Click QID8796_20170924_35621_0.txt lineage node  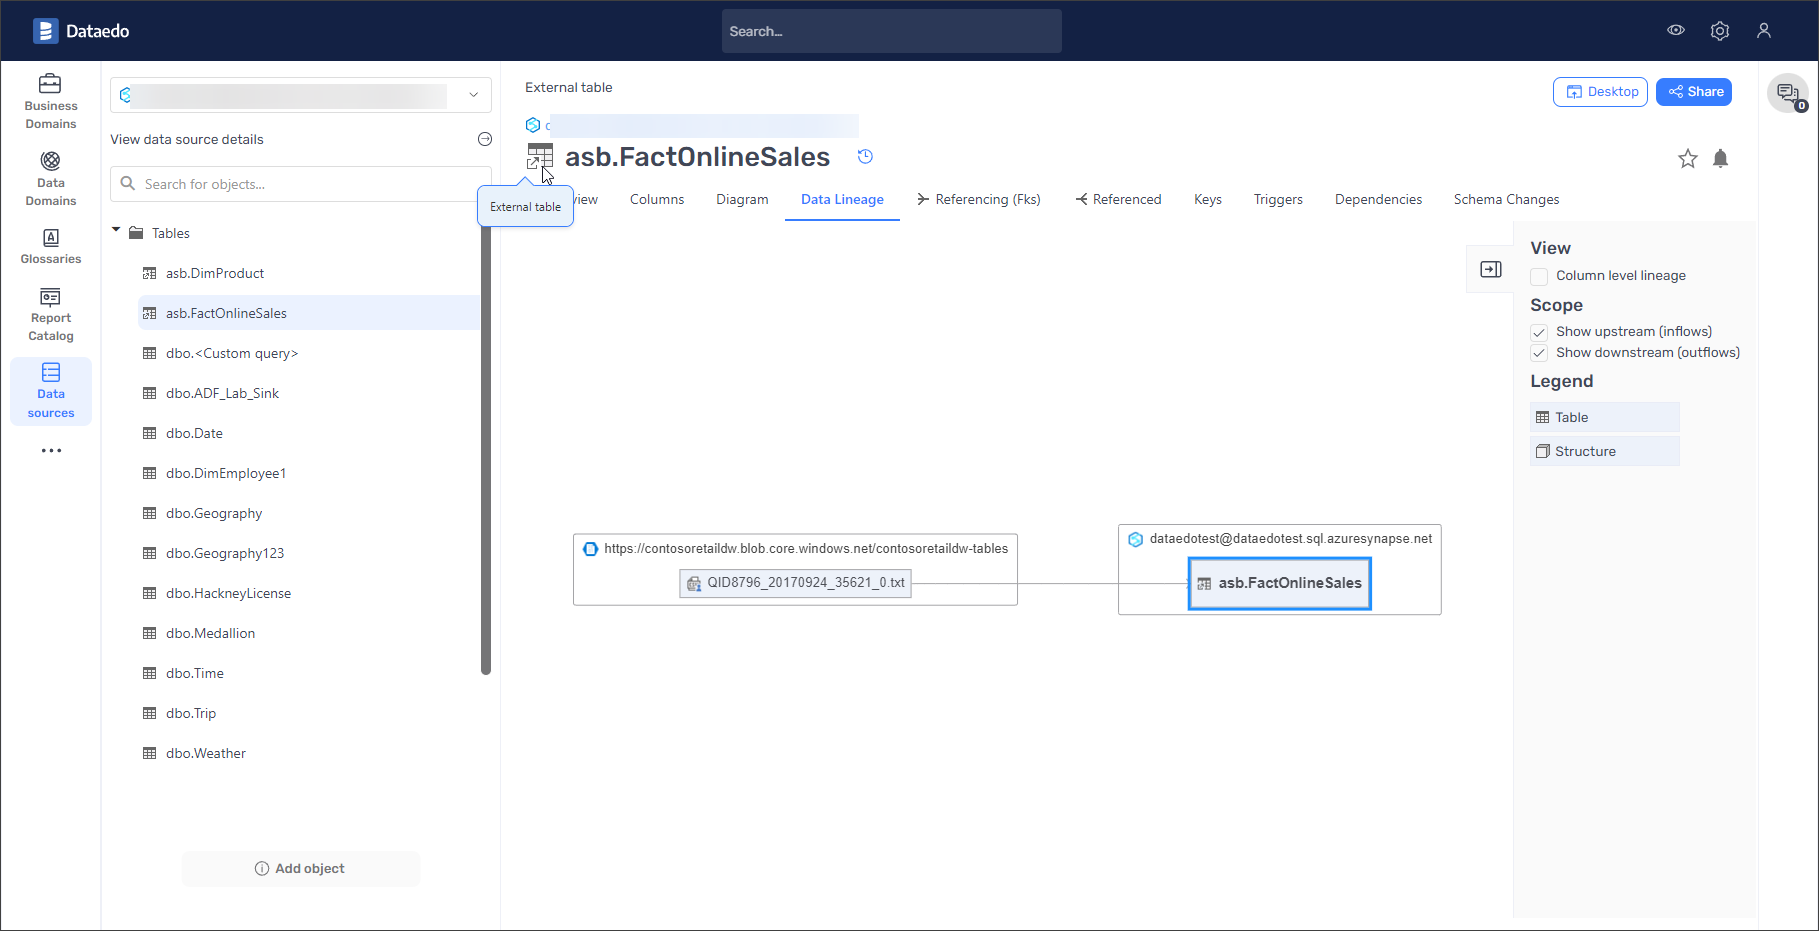(x=795, y=583)
